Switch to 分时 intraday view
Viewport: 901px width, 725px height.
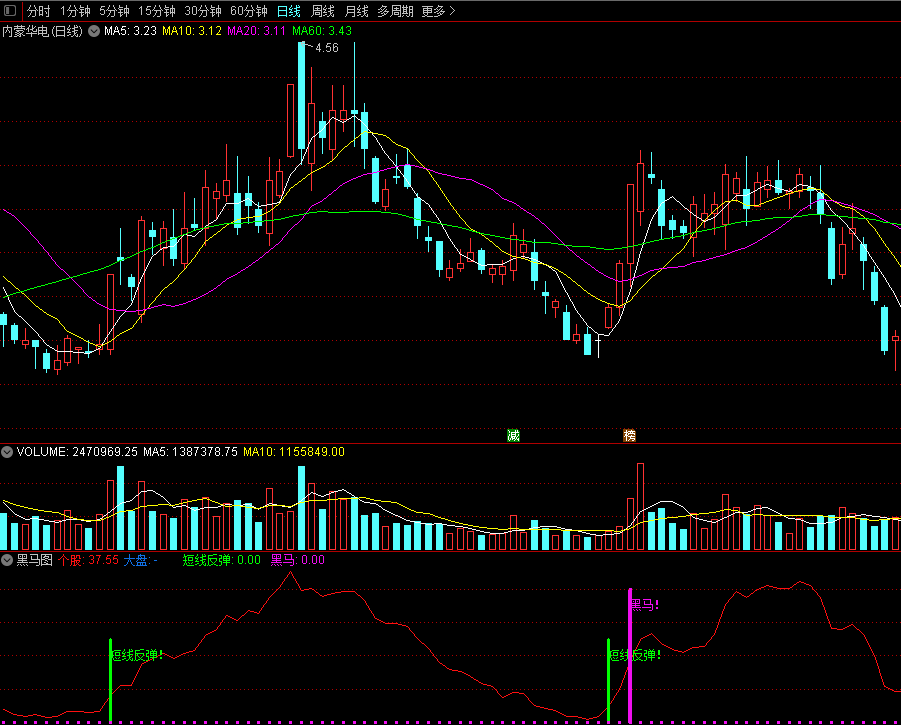tap(38, 11)
